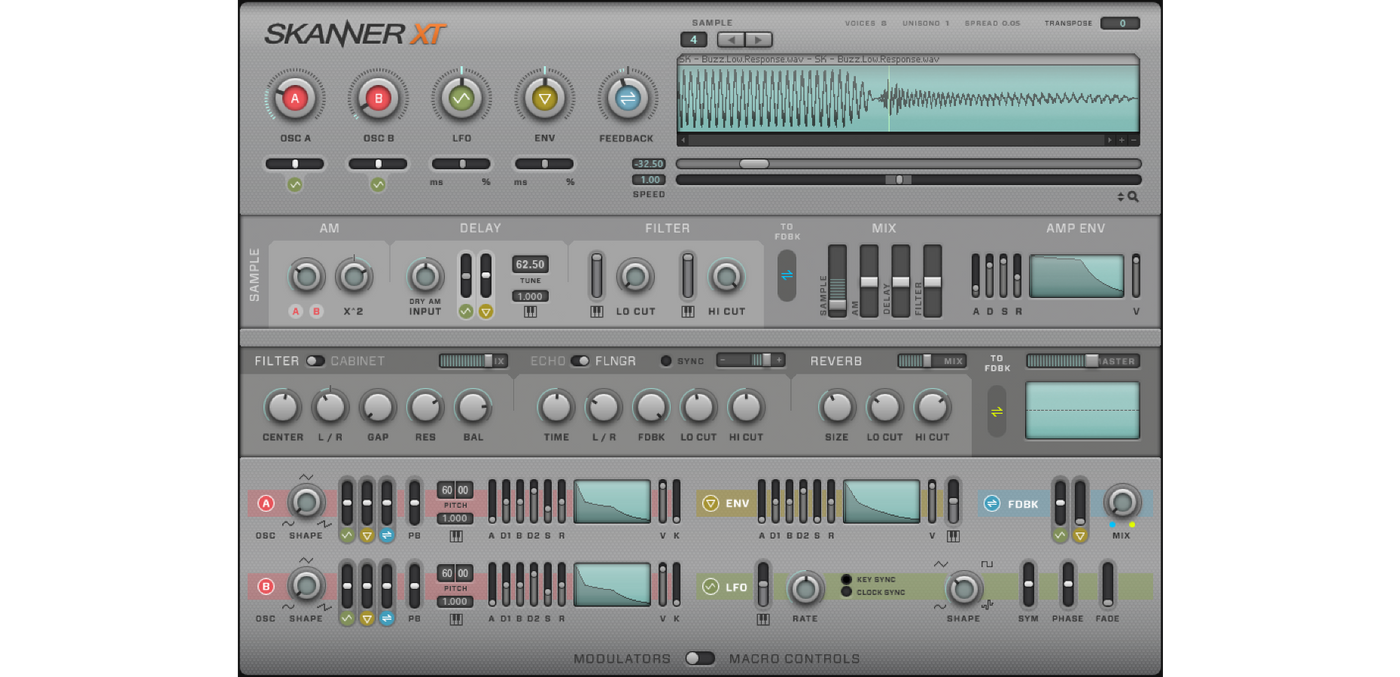1400x677 pixels.
Task: Toggle green LFO button under OSC A slider
Action: tap(295, 184)
